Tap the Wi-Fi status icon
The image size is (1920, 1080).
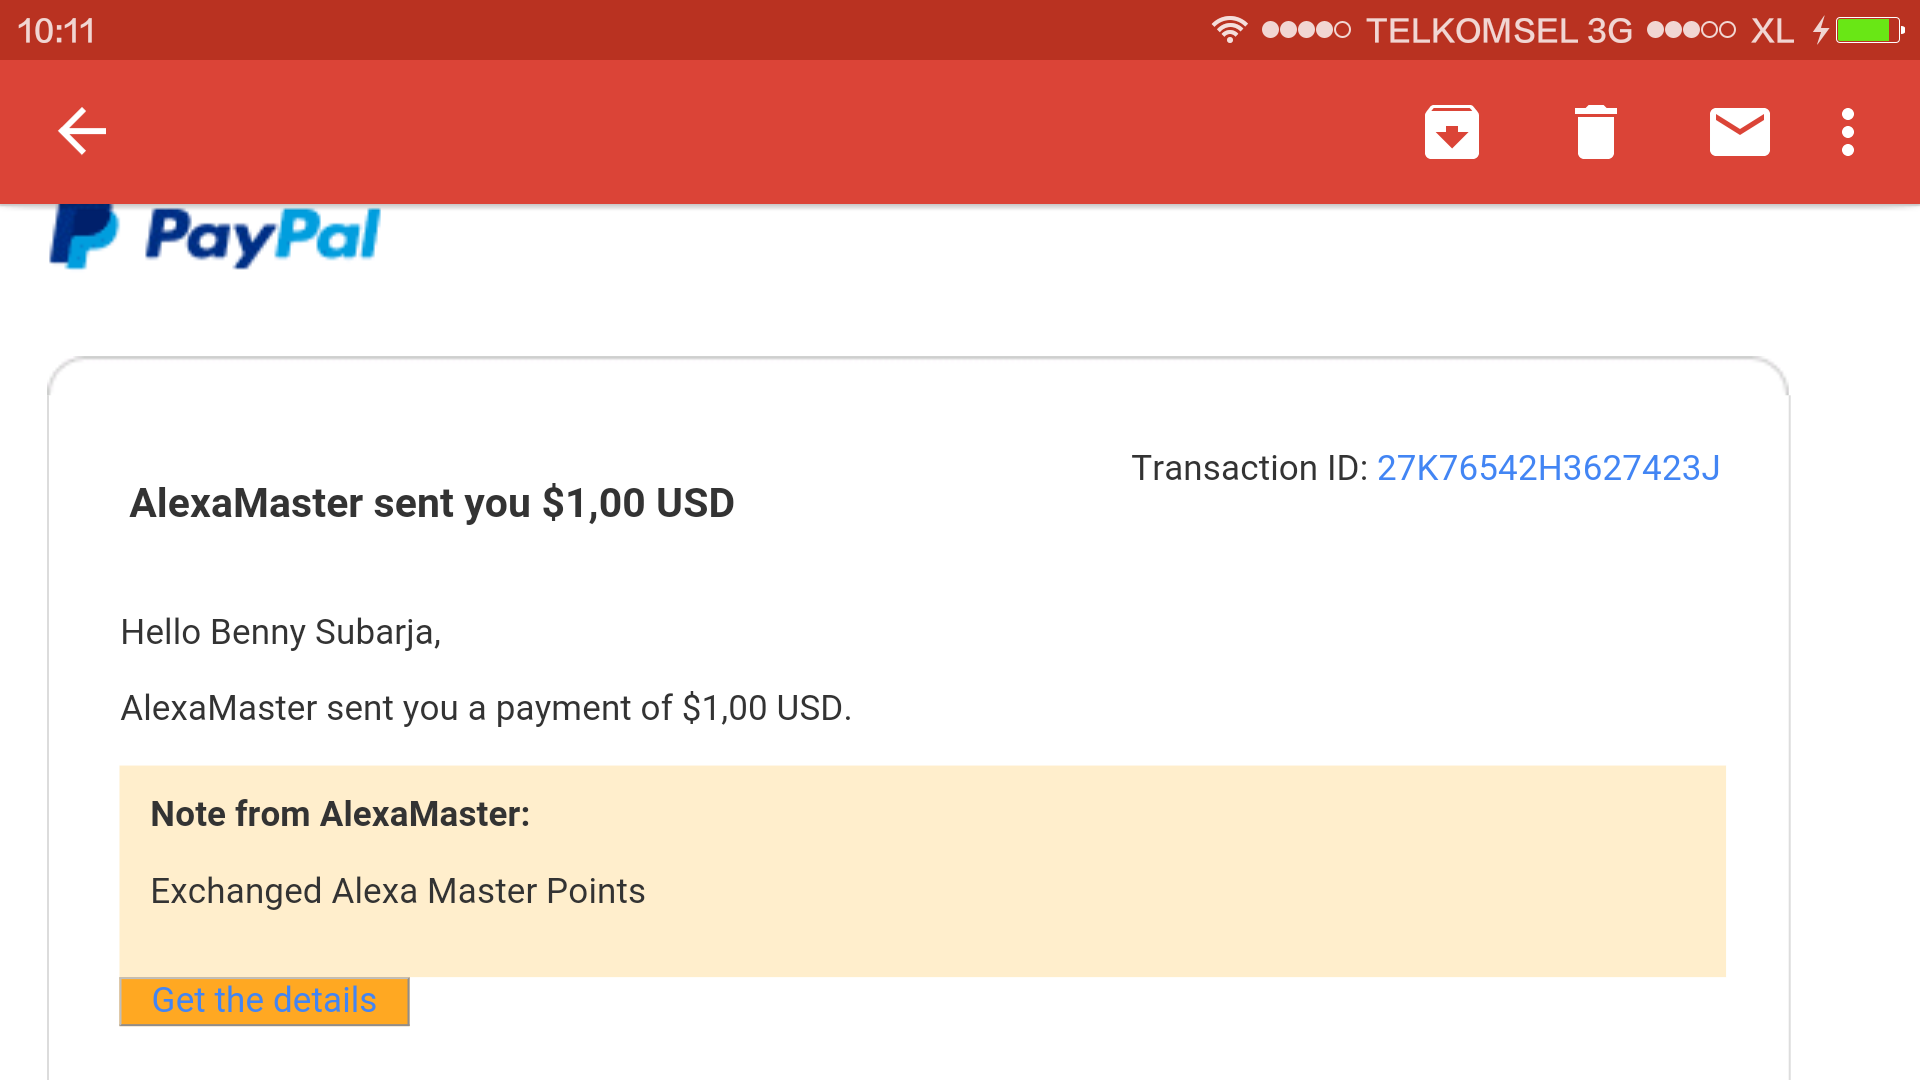click(x=1229, y=30)
